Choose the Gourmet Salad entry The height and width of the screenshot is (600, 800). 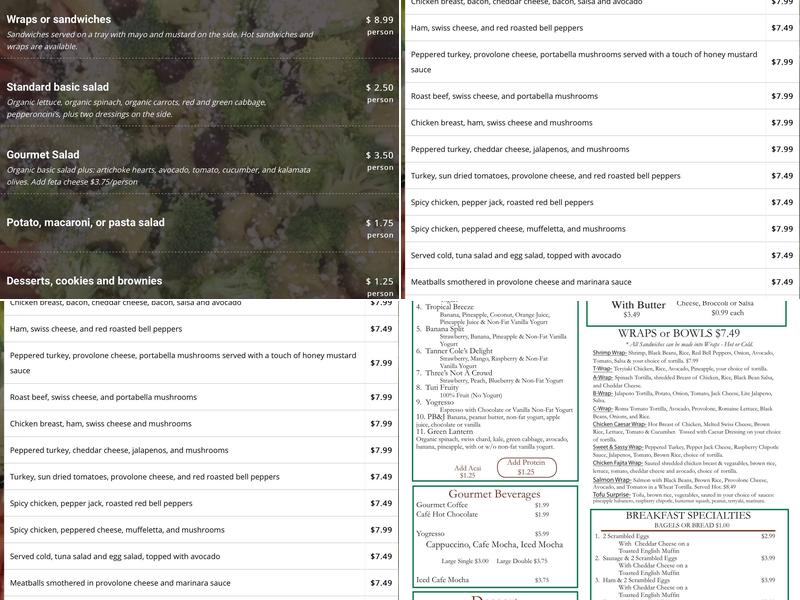(x=43, y=155)
